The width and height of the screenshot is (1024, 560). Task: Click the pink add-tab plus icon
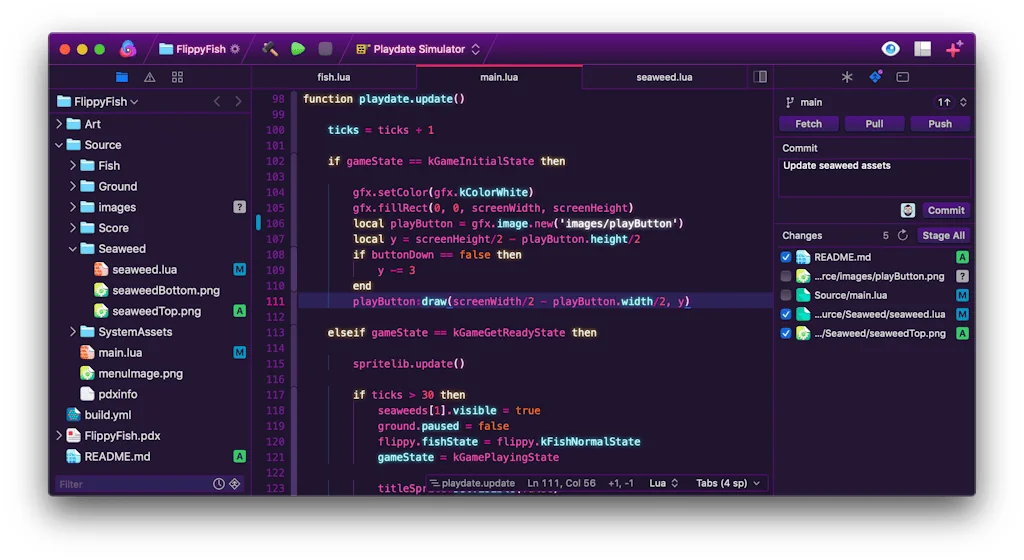coord(954,49)
